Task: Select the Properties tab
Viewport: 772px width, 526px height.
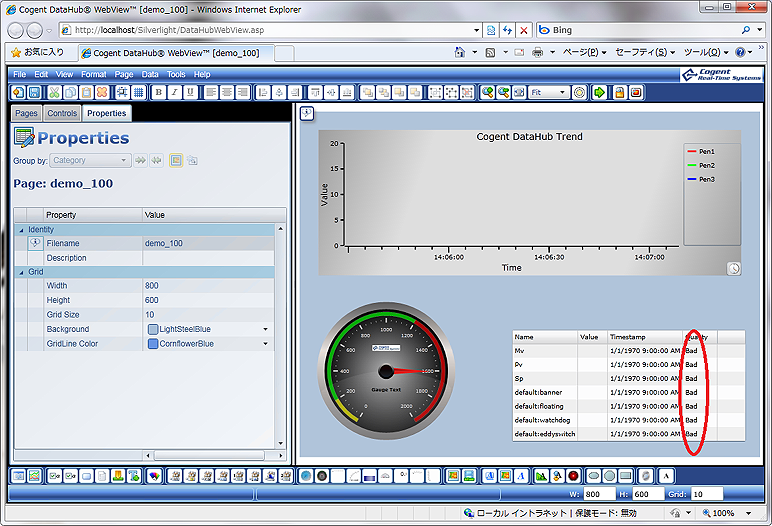Action: 107,113
